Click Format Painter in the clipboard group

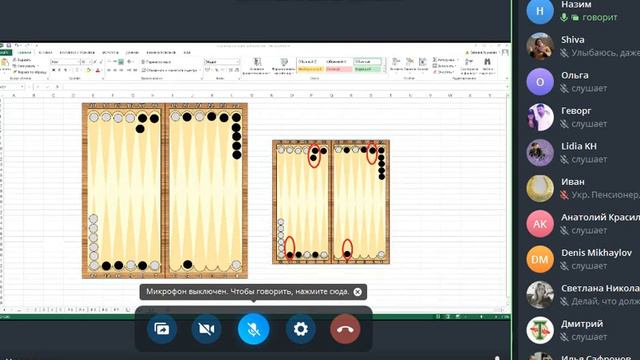[29, 72]
